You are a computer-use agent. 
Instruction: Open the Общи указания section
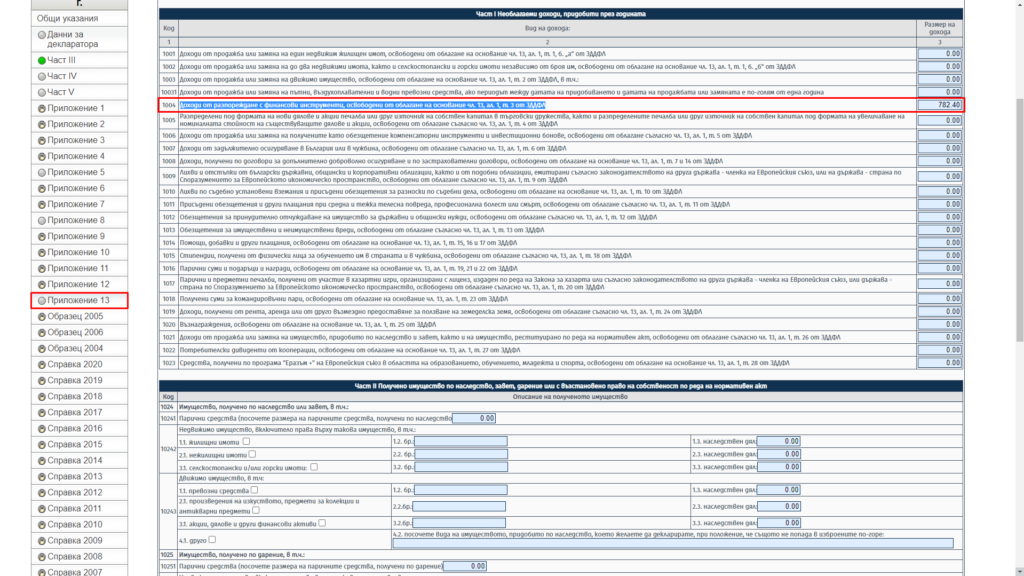pos(67,18)
